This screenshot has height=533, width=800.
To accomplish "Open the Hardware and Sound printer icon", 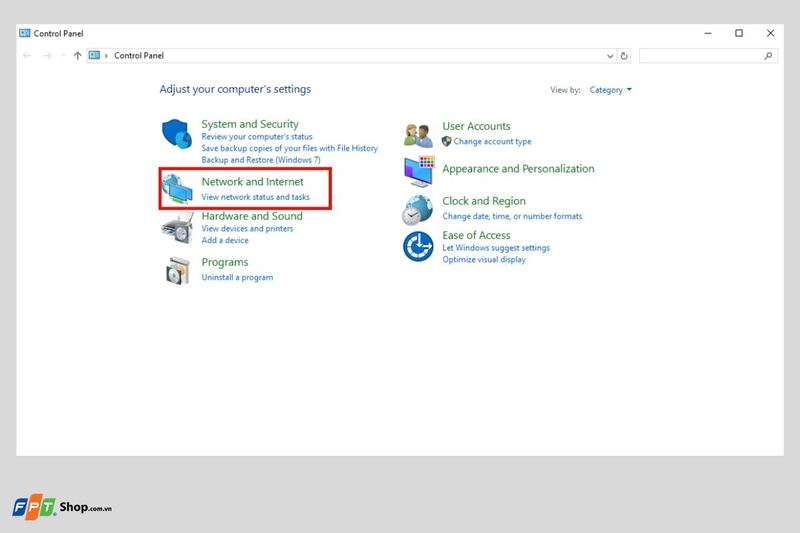I will (x=177, y=227).
